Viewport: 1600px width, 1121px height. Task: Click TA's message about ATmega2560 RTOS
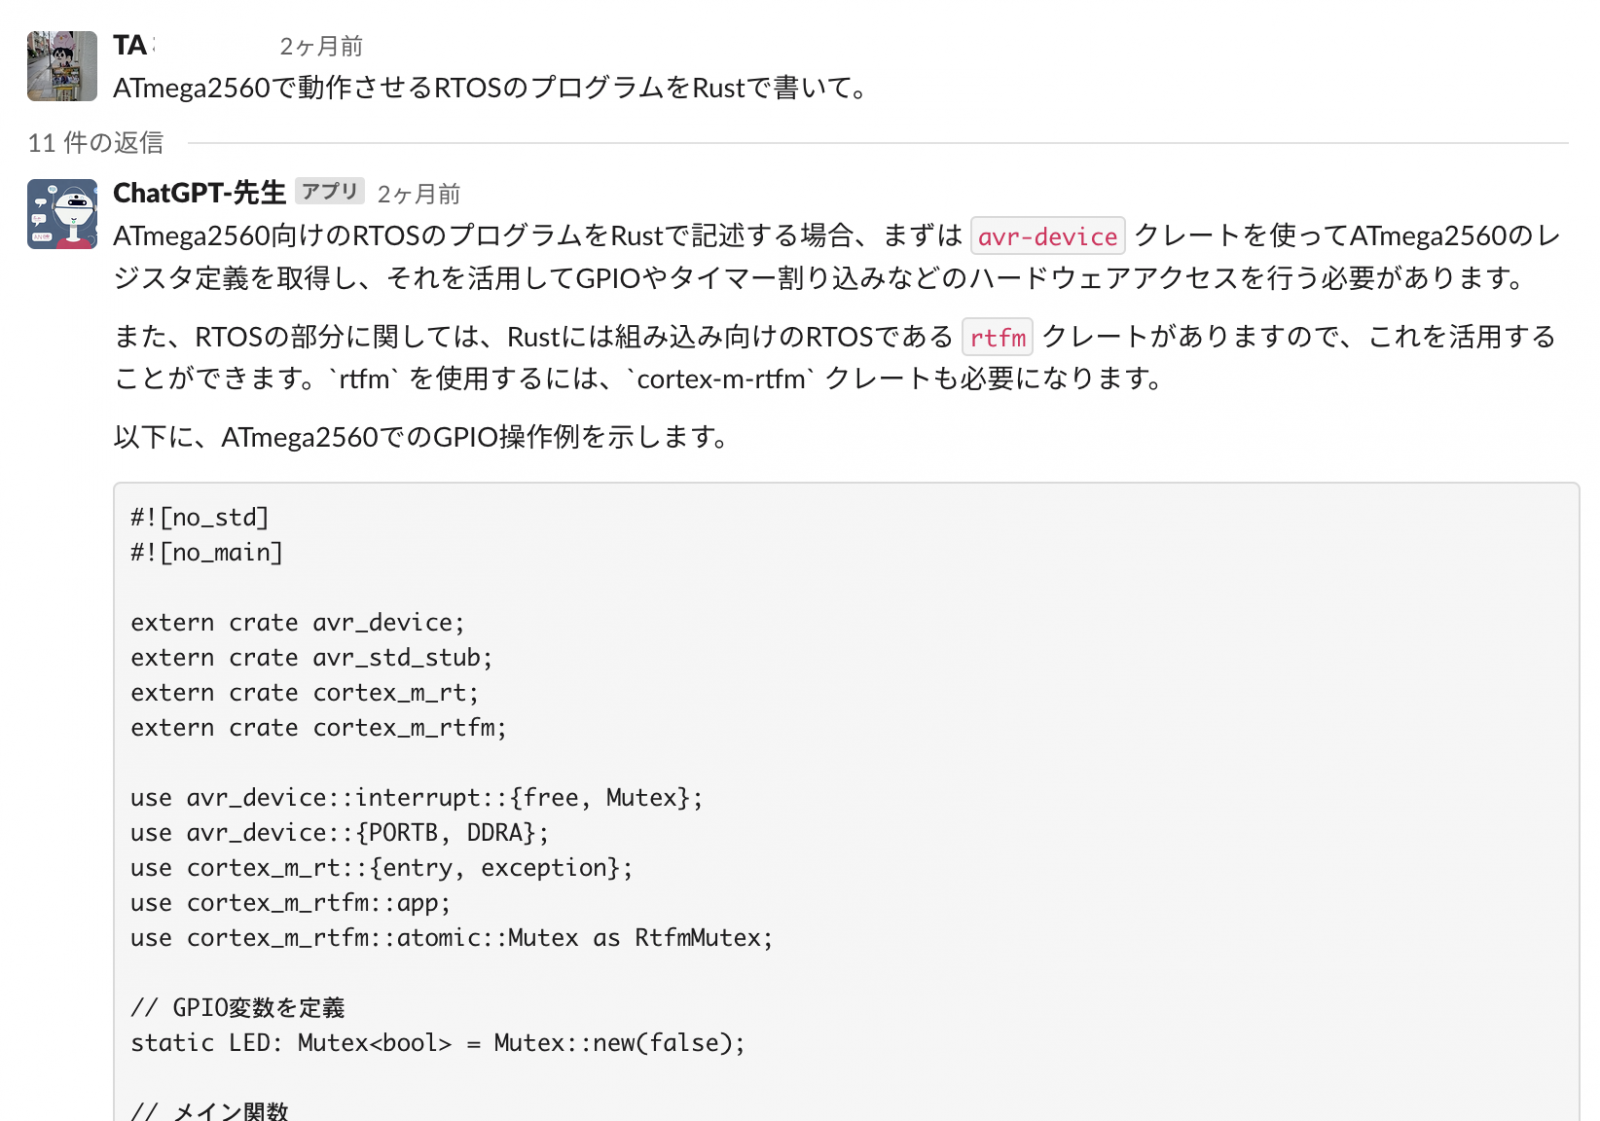492,88
